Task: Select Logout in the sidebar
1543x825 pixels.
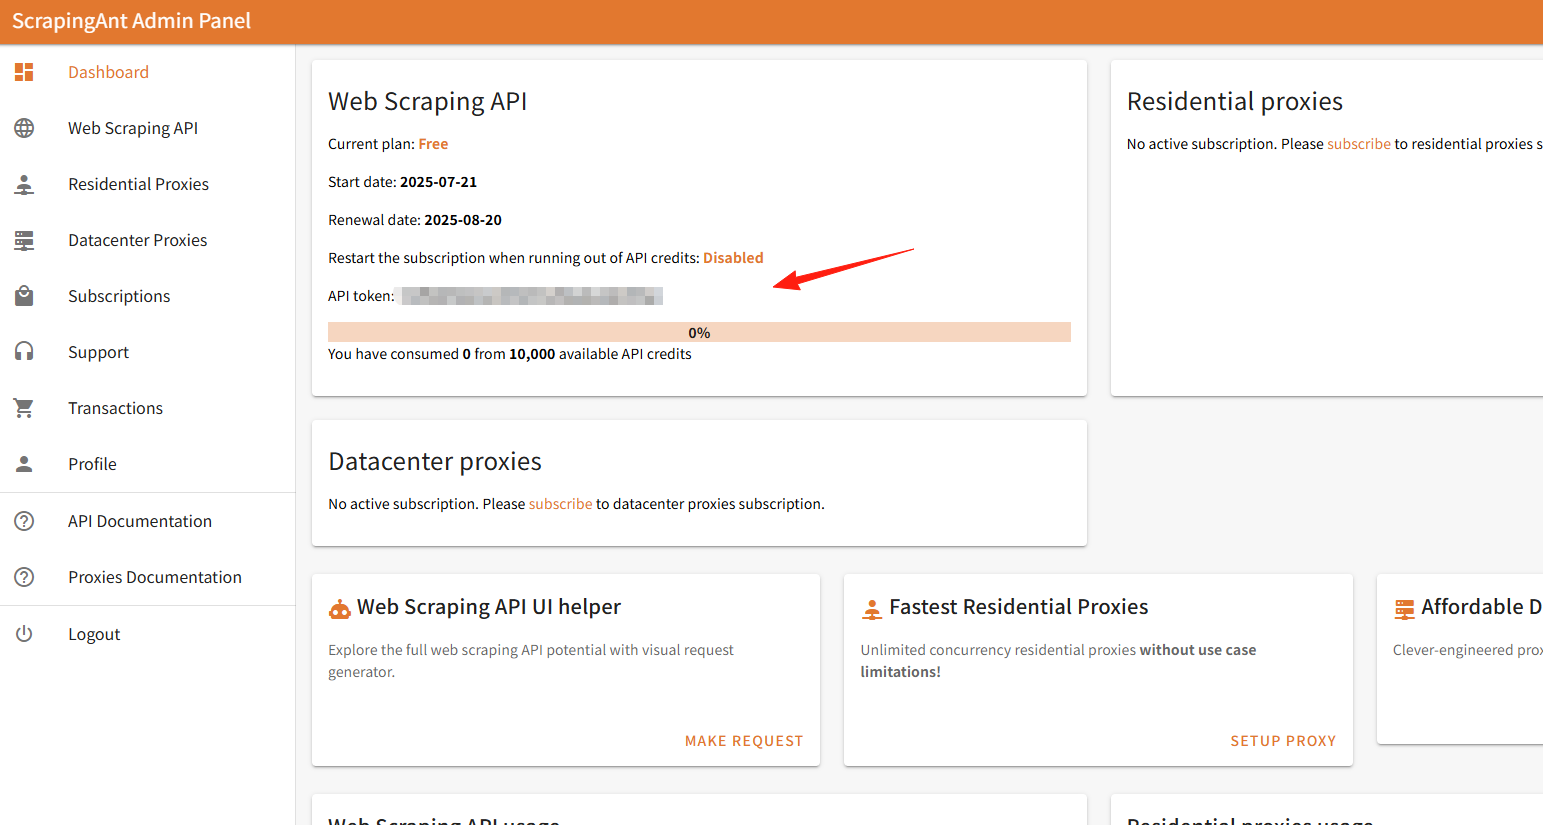Action: [148, 634]
